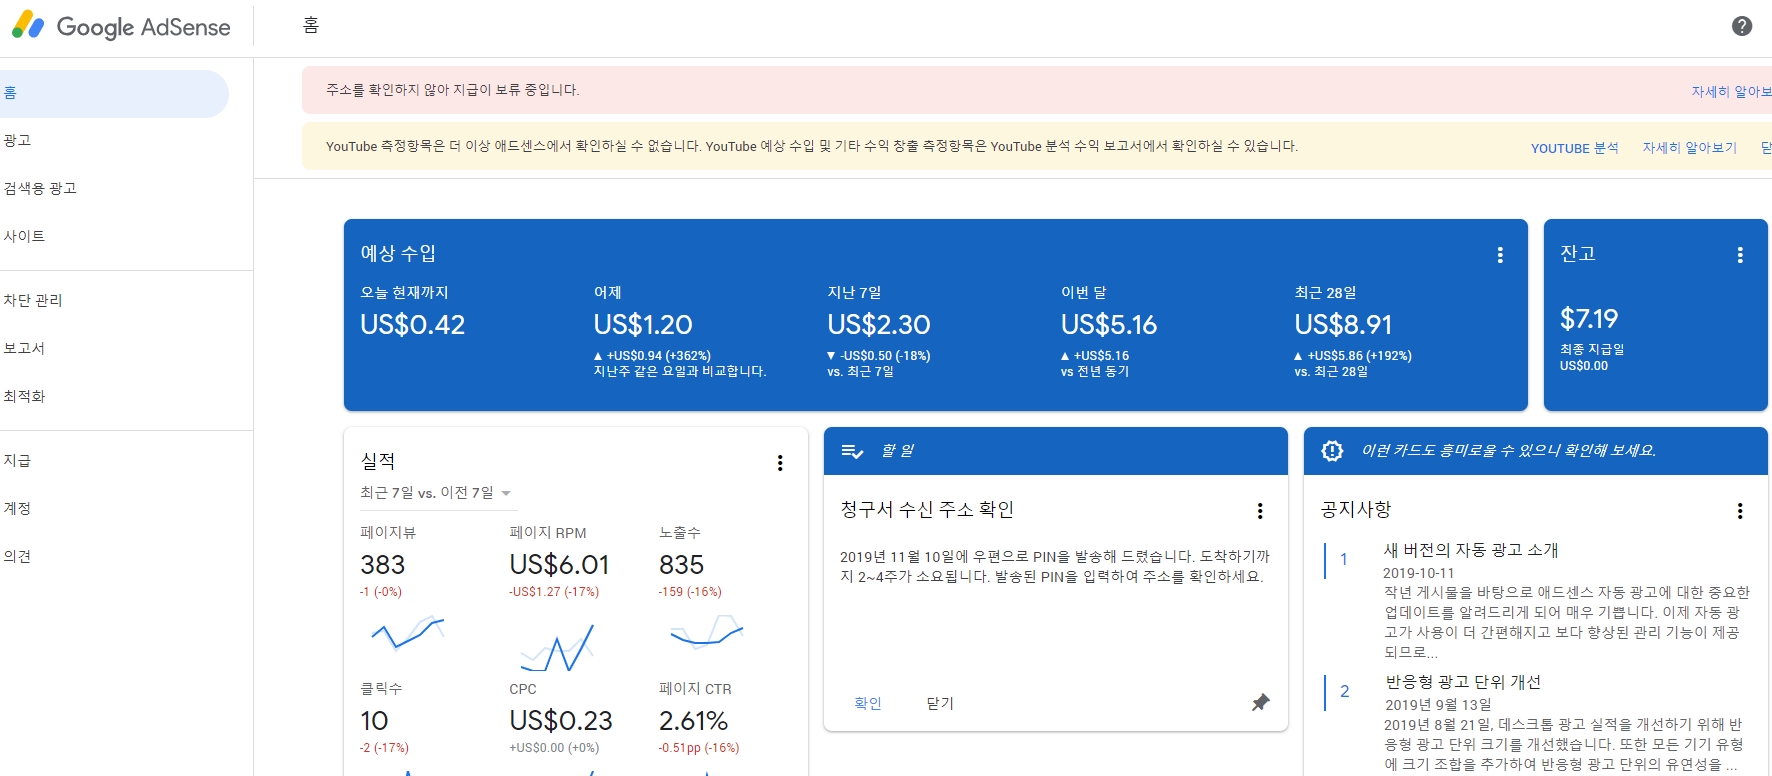Image resolution: width=1772 pixels, height=776 pixels.
Task: Click the 2019년 9월 13일 announcement date
Action: click(1438, 705)
